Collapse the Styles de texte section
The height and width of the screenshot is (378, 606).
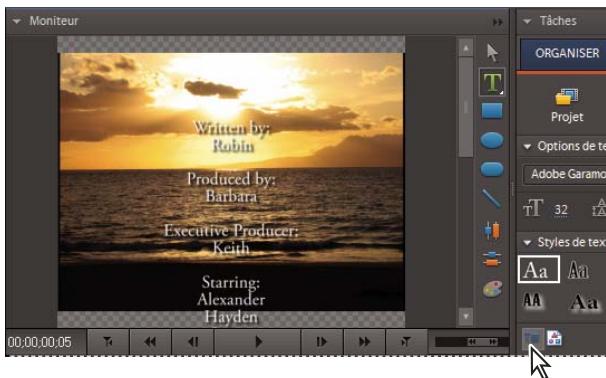pos(527,243)
